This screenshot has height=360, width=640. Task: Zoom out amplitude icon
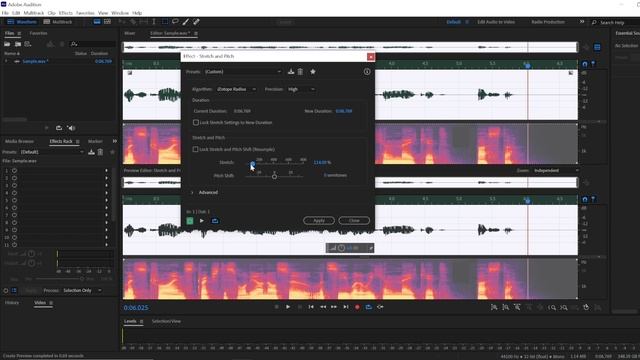click(x=506, y=307)
